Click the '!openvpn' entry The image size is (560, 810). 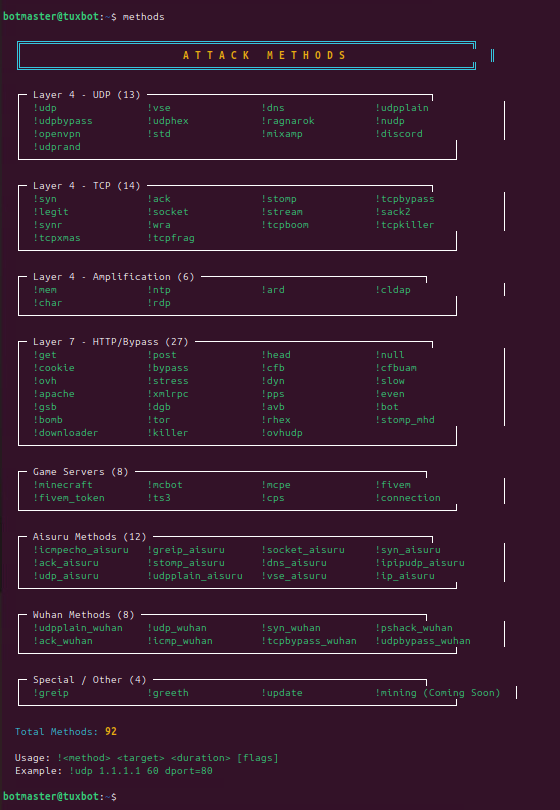(57, 134)
